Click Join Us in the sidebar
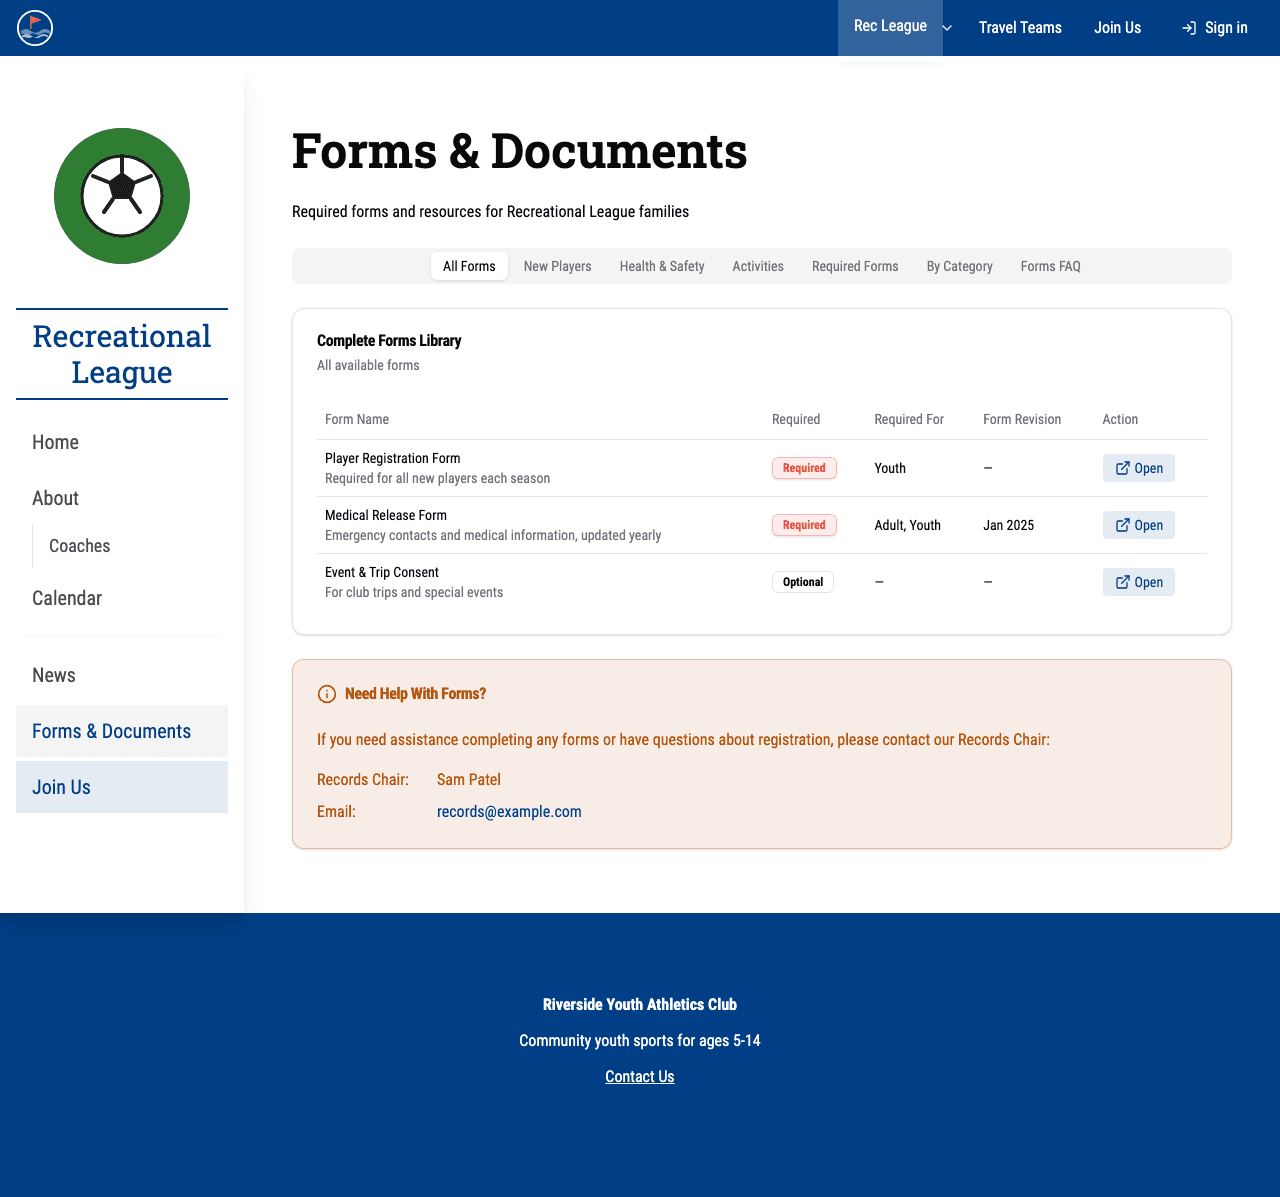Screen dimensions: 1280x1197 (122, 787)
